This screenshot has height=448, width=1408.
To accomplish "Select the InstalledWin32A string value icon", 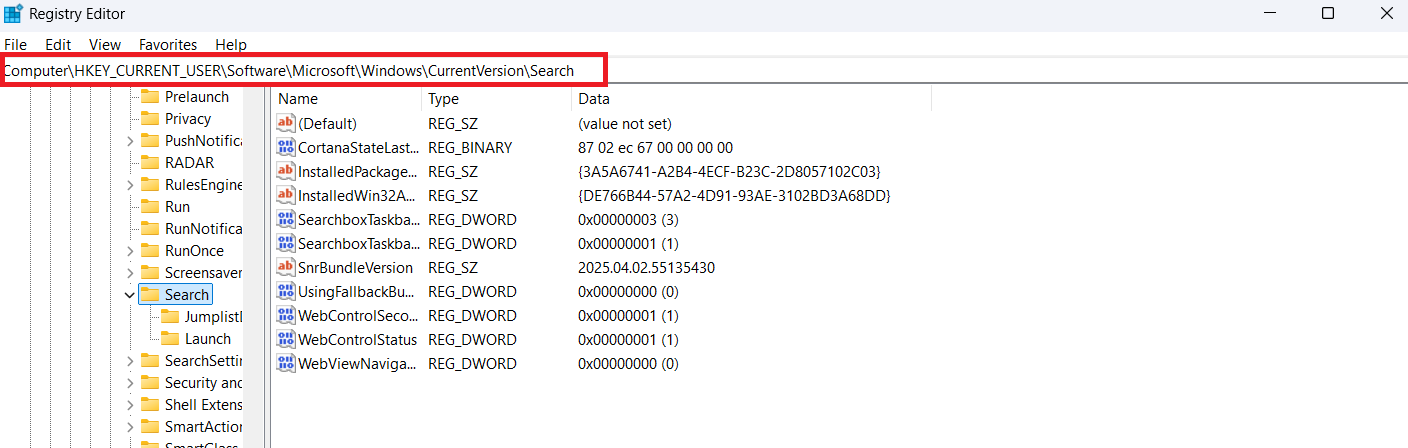I will point(287,195).
